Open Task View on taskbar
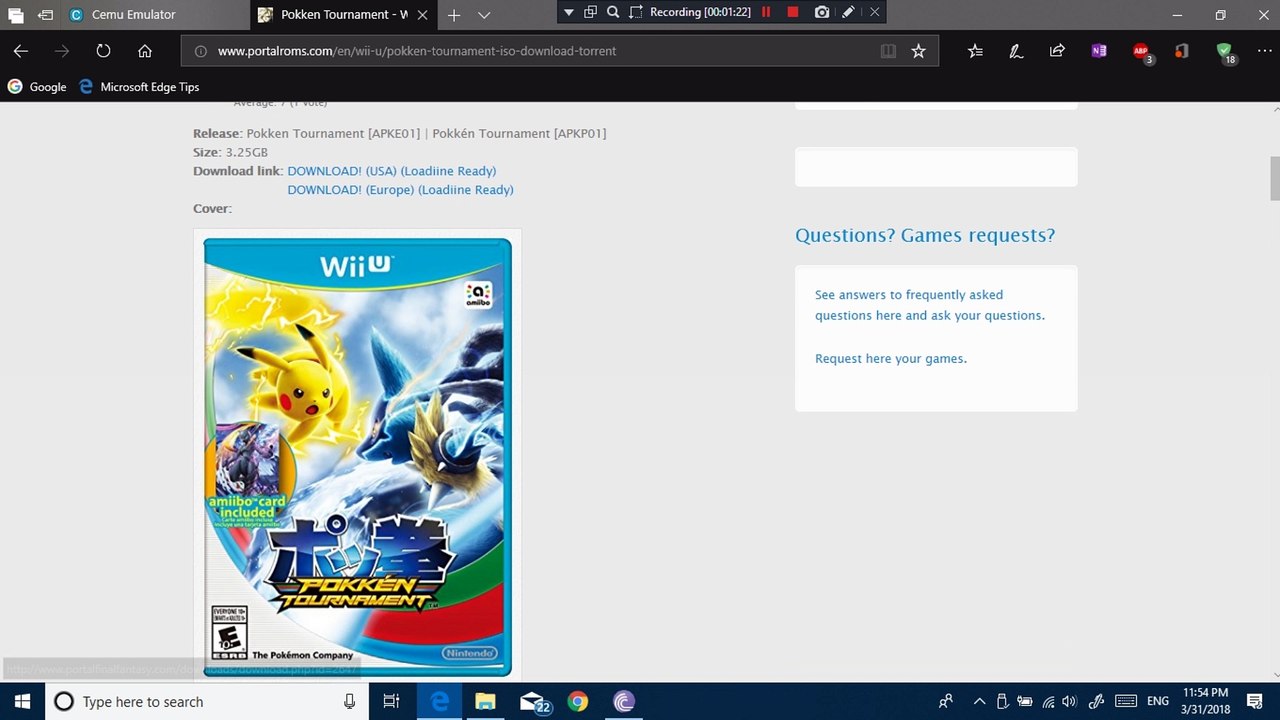 [x=391, y=702]
